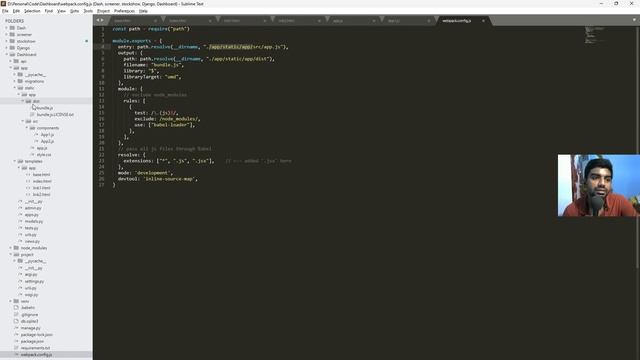Screen dimensions: 640x360
Task: Open package.json in the sidebar
Action: (32, 341)
